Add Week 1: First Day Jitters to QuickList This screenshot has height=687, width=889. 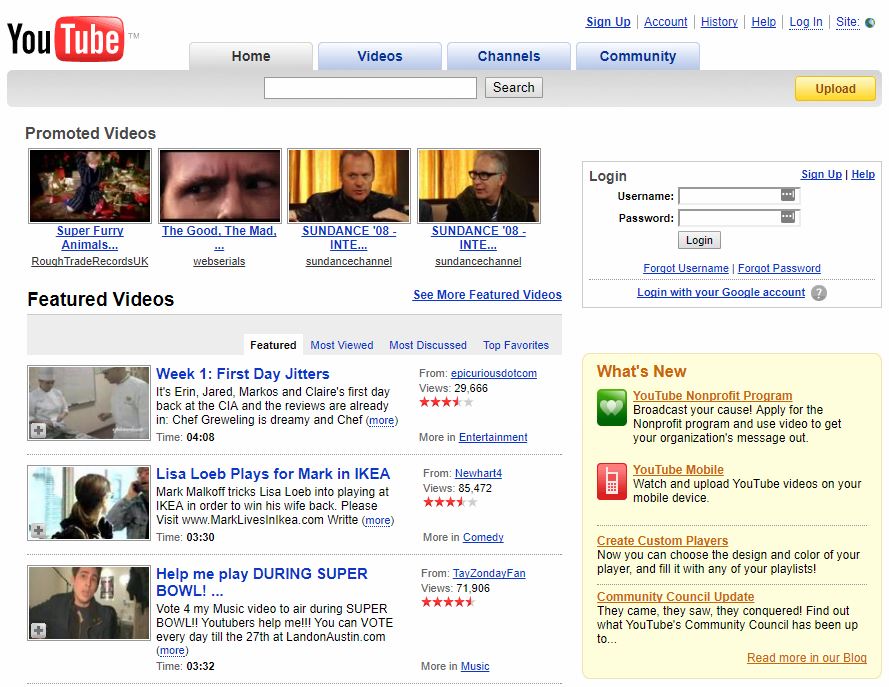[x=39, y=430]
